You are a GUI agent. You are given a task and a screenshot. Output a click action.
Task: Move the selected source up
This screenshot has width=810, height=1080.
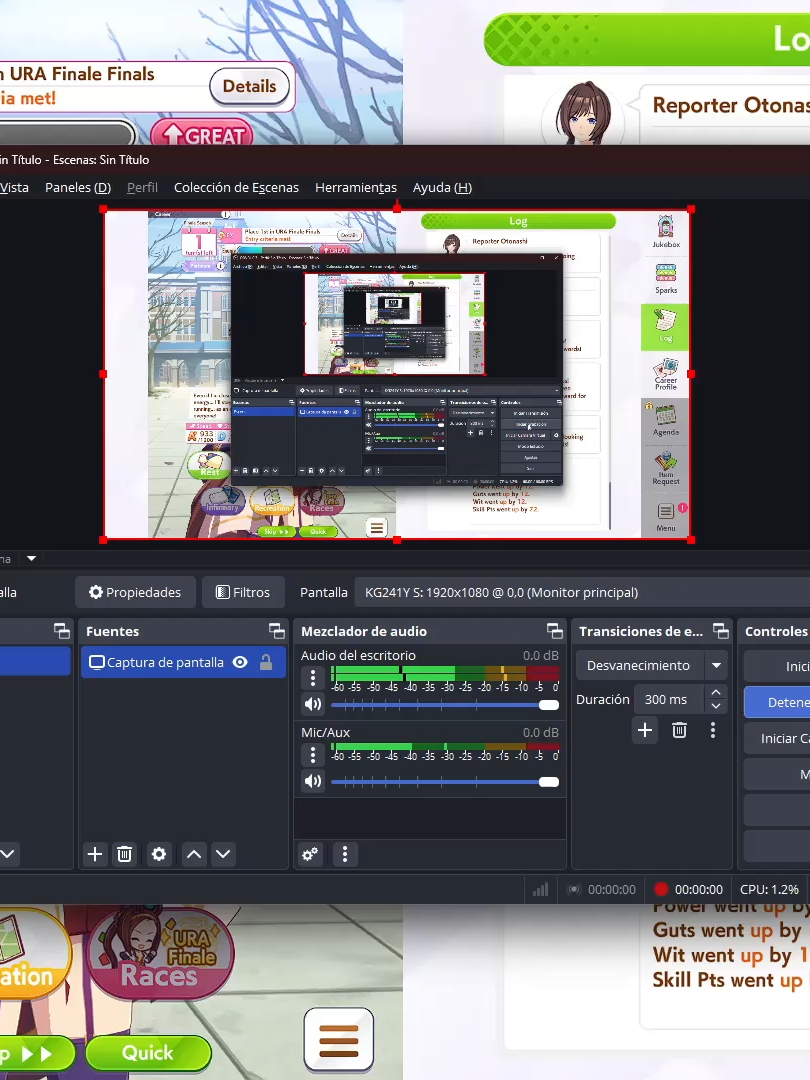click(194, 855)
